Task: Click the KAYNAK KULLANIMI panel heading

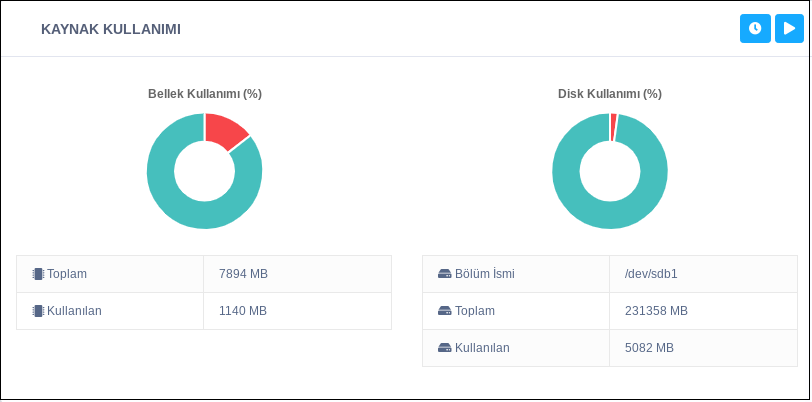Action: click(111, 29)
